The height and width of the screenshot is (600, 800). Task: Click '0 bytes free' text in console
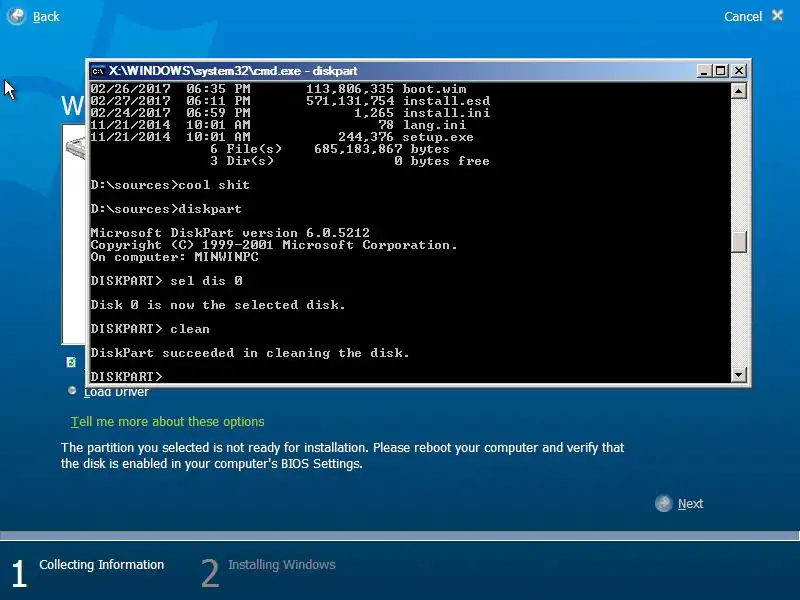(442, 161)
